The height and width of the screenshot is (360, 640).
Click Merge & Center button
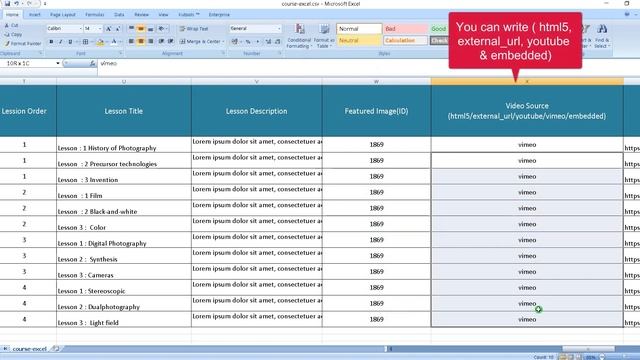tap(200, 41)
